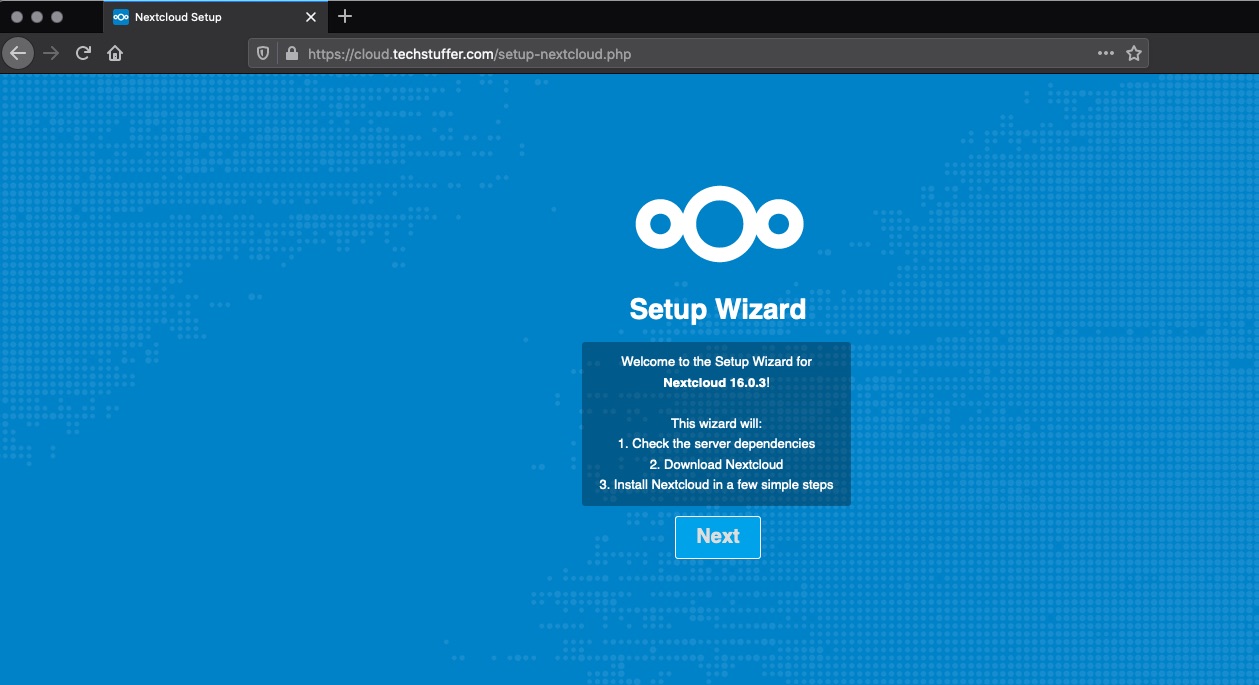Click the large Nextcloud logo

click(x=719, y=222)
